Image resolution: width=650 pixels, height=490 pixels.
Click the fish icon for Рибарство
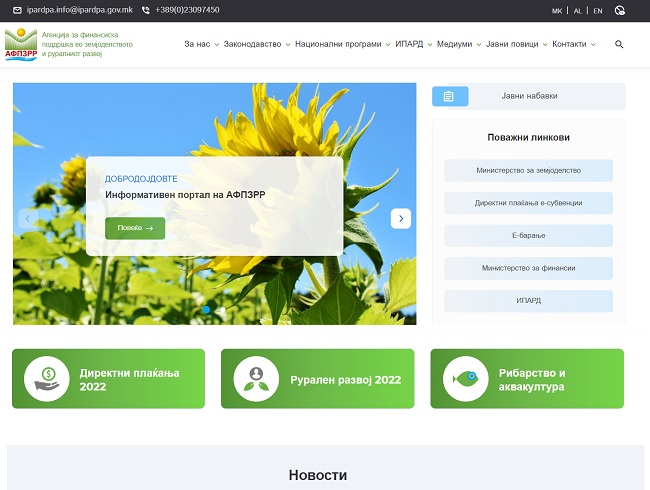point(464,379)
